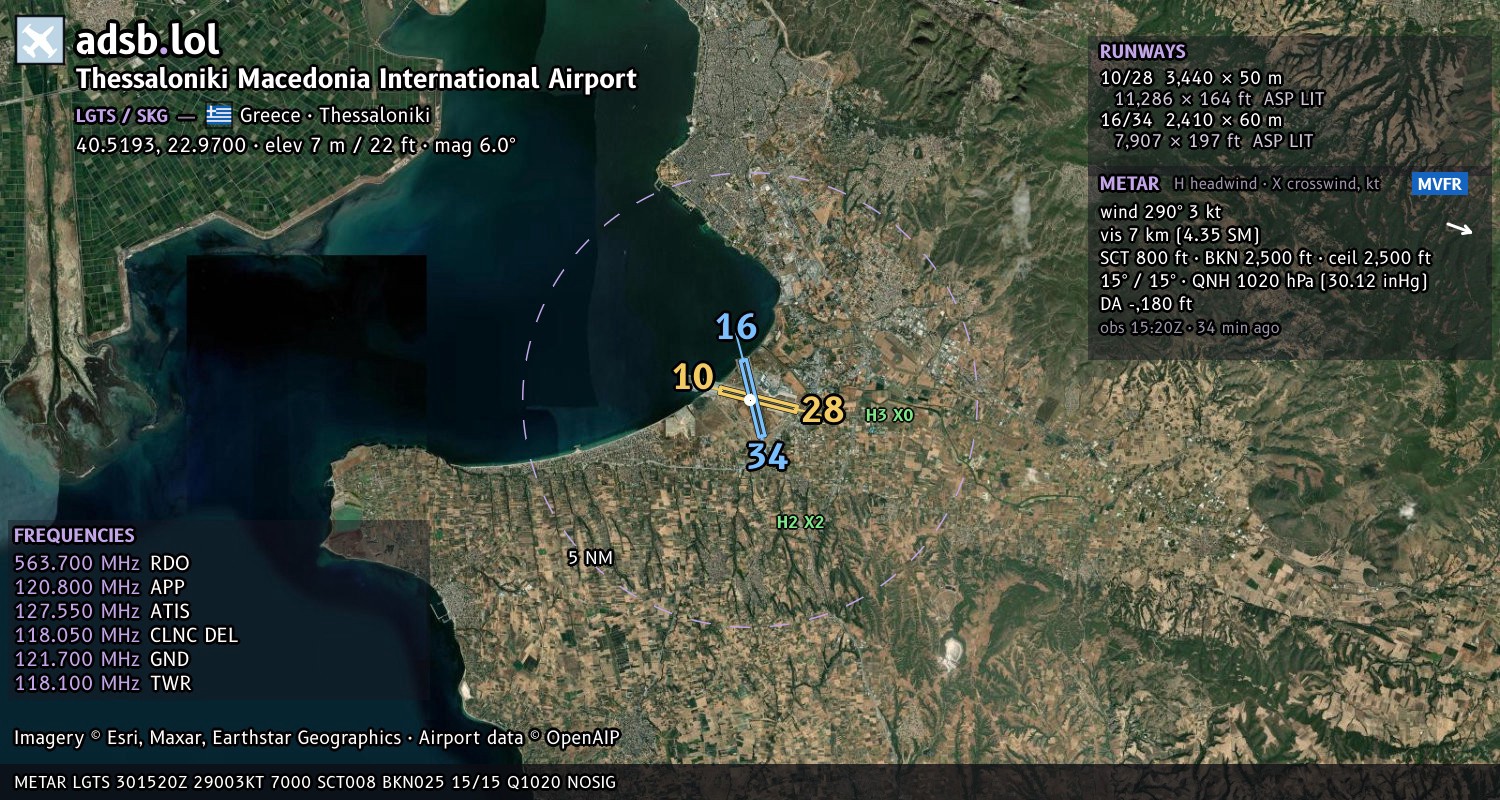Click the METAR panel heading
The width and height of the screenshot is (1500, 800).
tap(1129, 184)
